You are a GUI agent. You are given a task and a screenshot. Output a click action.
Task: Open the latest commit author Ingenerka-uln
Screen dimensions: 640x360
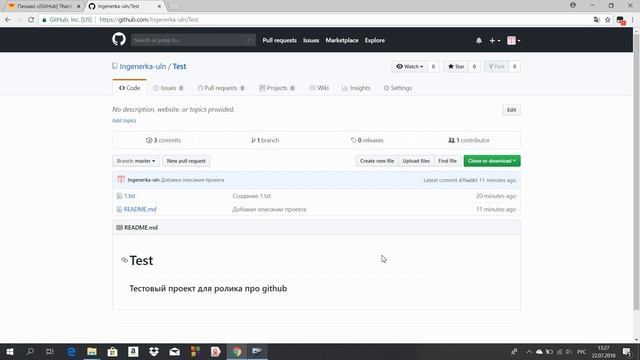[143, 180]
